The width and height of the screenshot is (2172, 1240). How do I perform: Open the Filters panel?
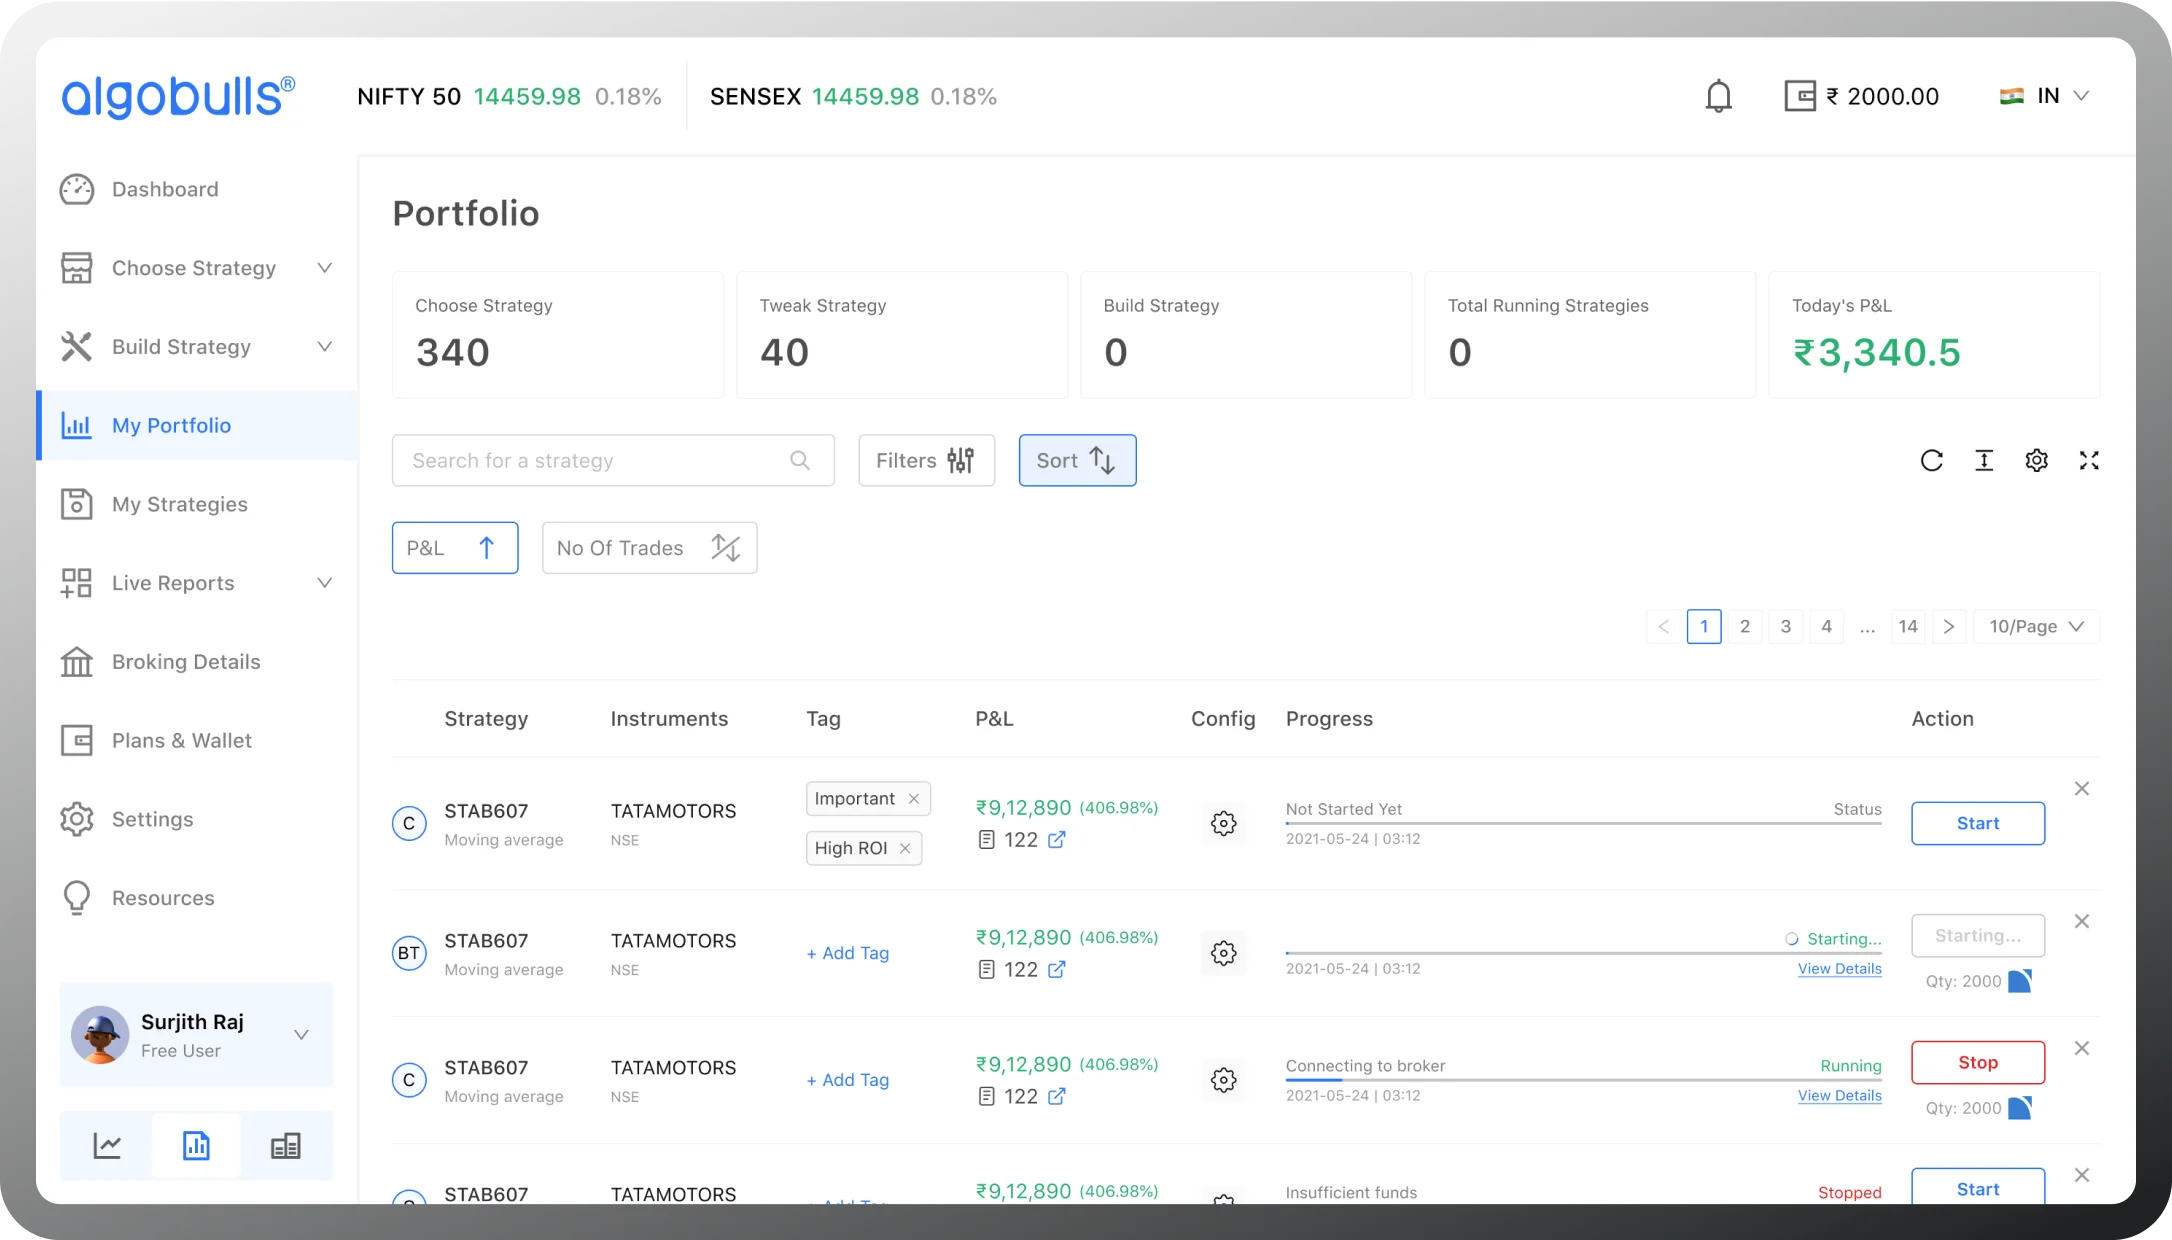926,460
